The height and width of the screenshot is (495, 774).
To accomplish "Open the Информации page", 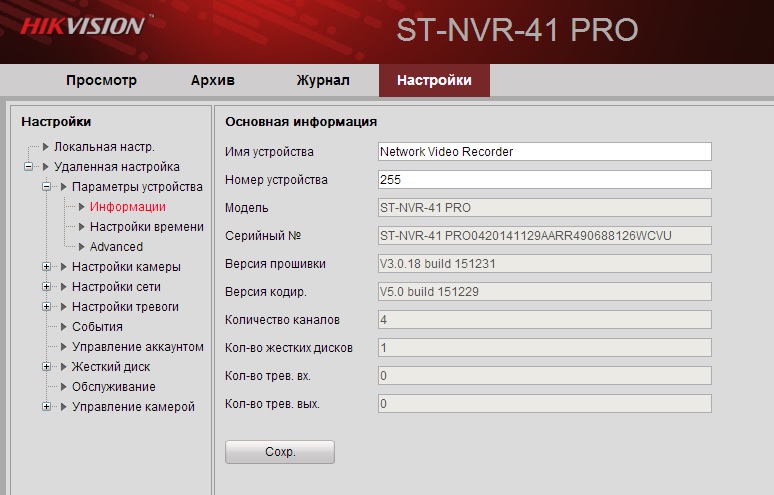I will tap(128, 207).
